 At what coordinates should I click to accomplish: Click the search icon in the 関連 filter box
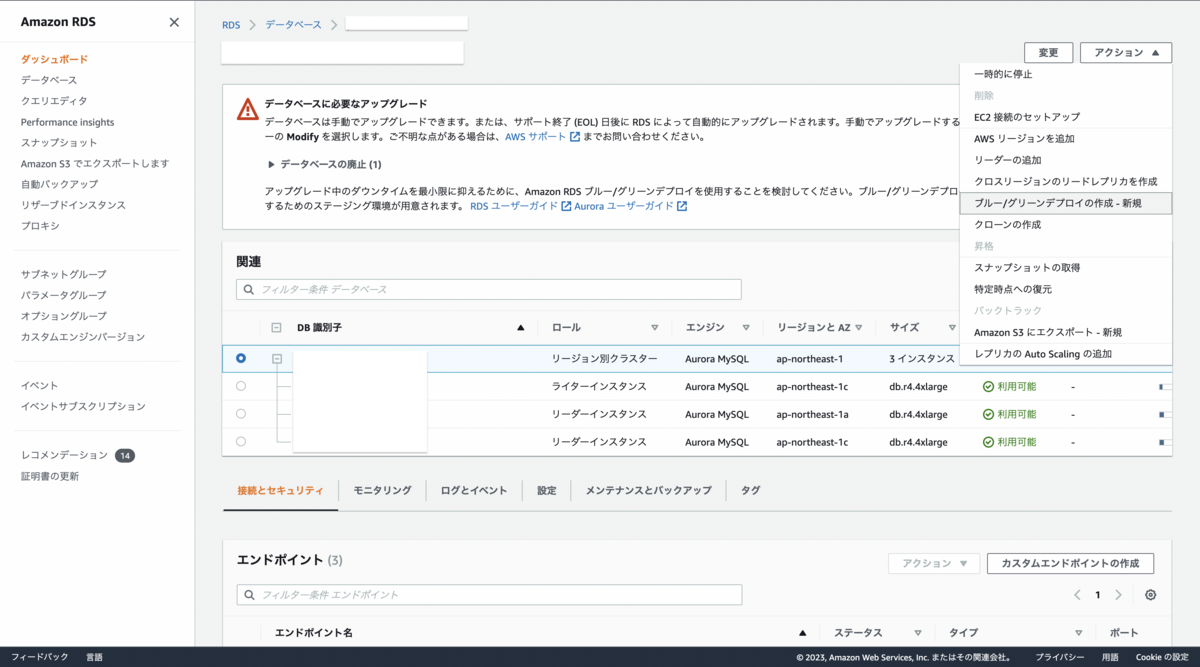click(x=248, y=289)
